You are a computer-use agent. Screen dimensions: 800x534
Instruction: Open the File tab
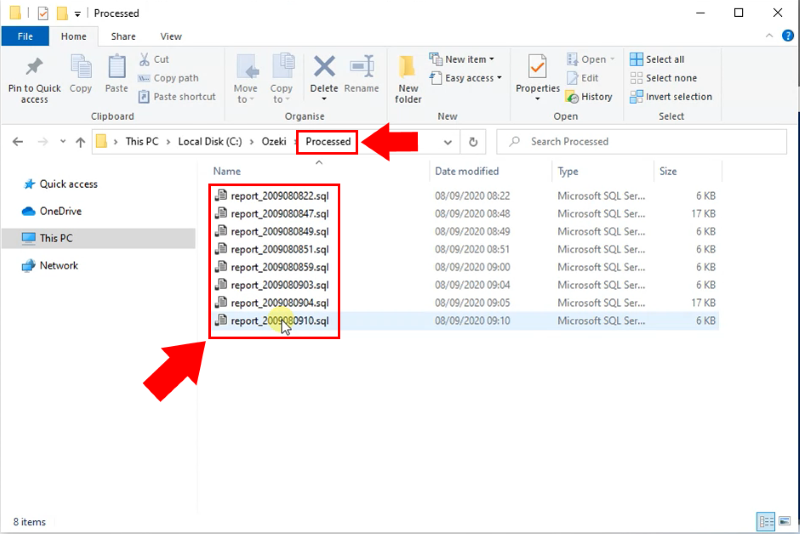[x=25, y=36]
